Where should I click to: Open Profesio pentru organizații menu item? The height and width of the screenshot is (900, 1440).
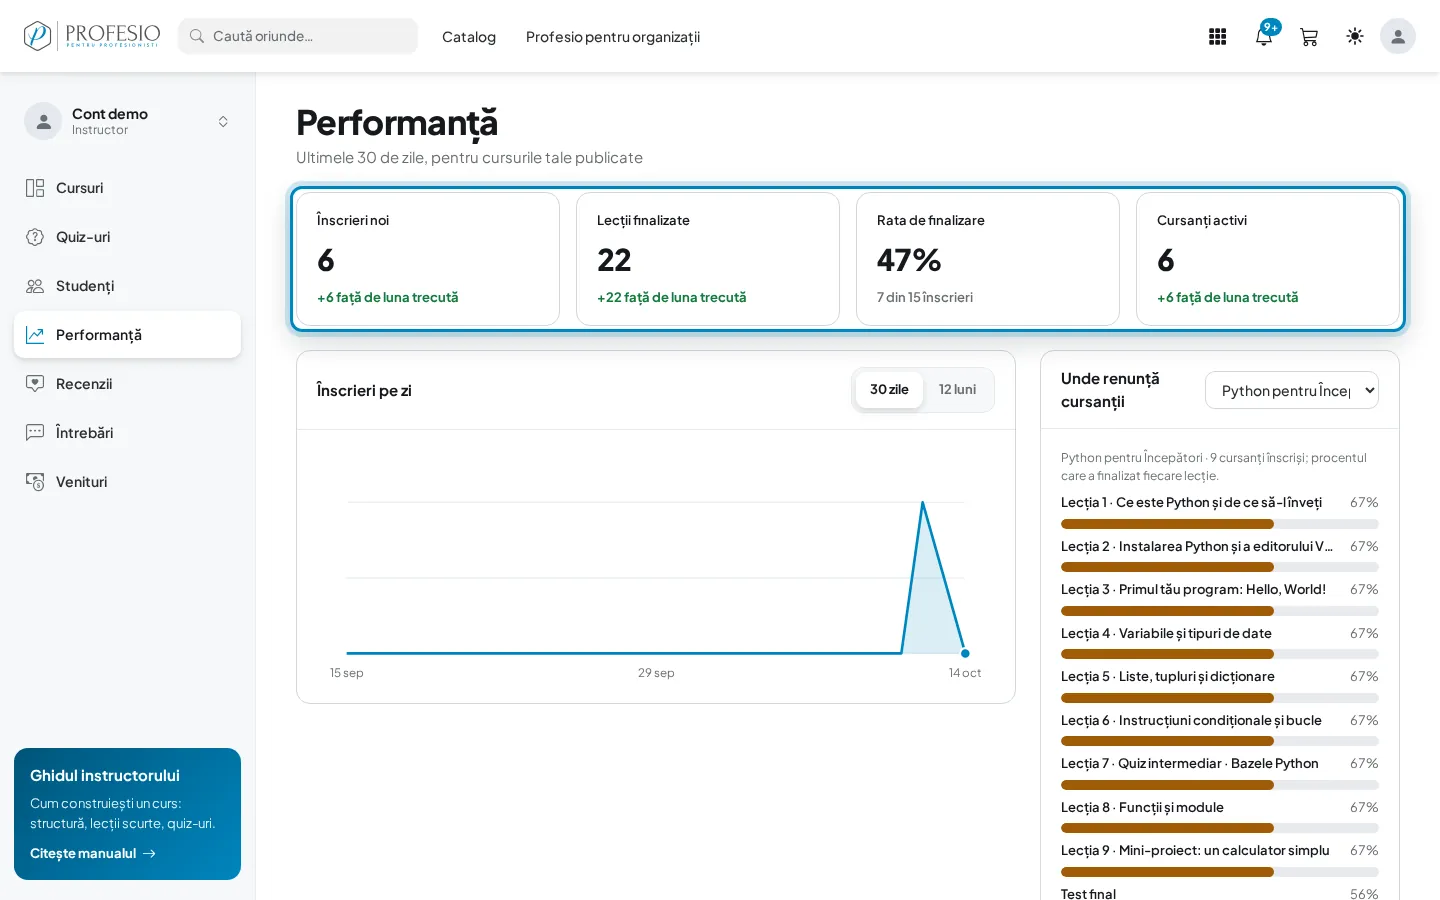(613, 37)
